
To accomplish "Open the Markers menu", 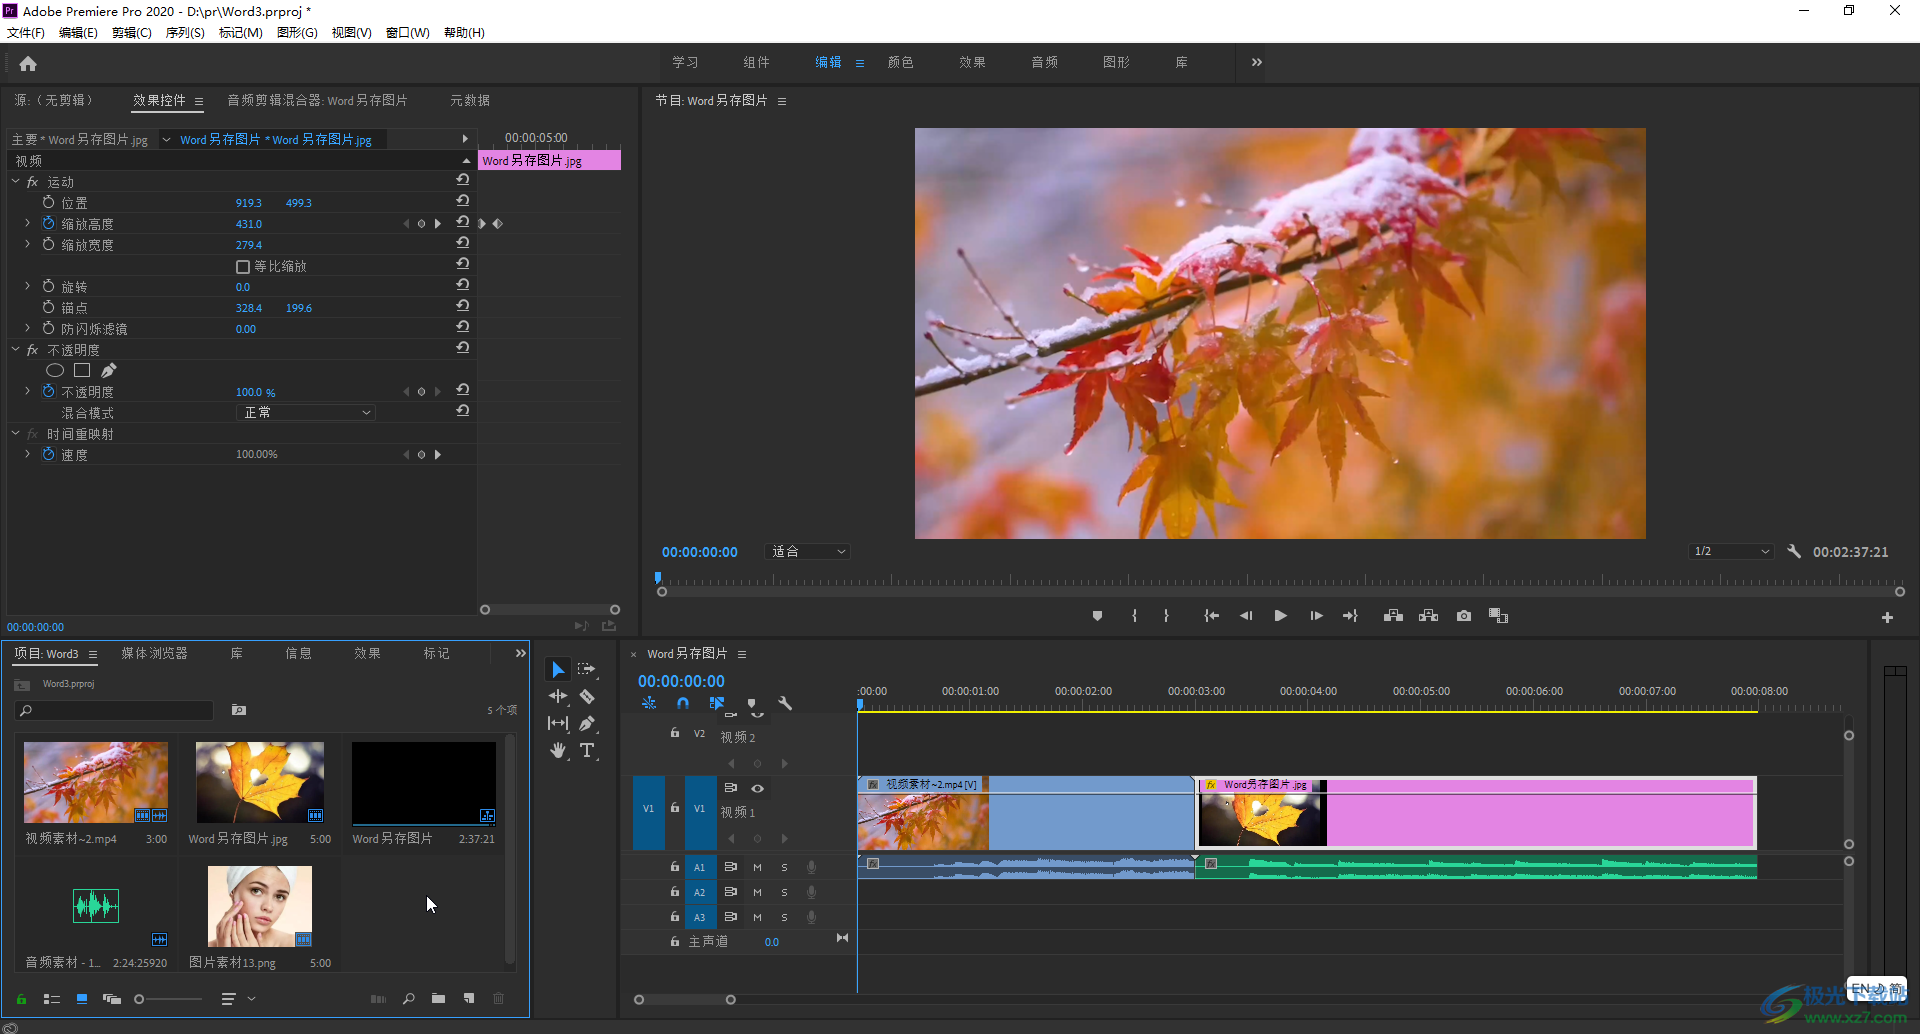I will click(241, 33).
